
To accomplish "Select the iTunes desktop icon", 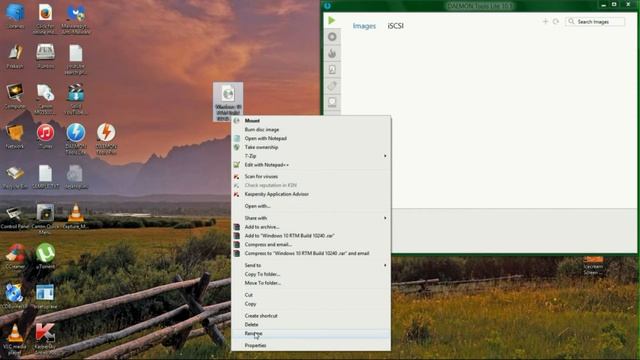I will [x=45, y=136].
